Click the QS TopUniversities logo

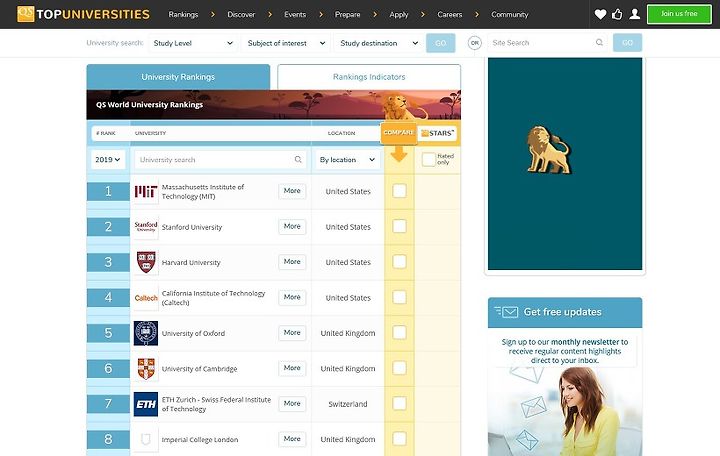[83, 14]
